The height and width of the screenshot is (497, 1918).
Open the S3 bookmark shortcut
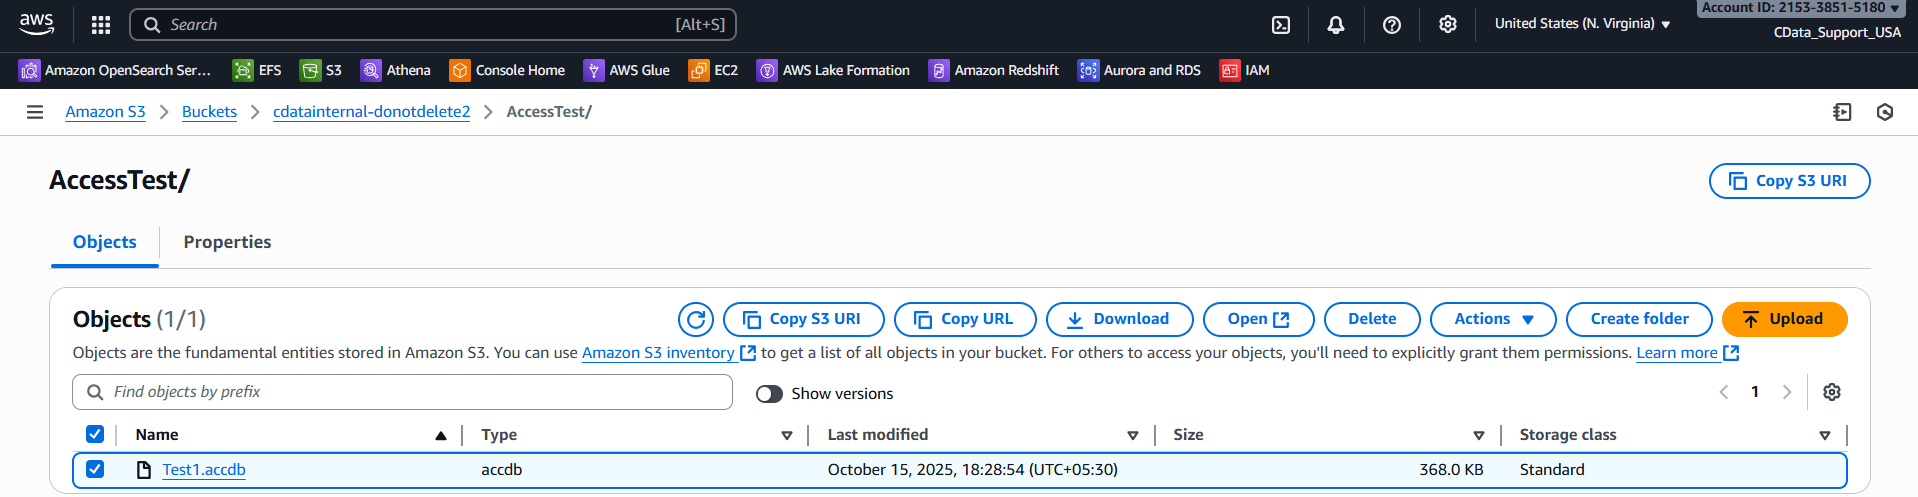322,70
